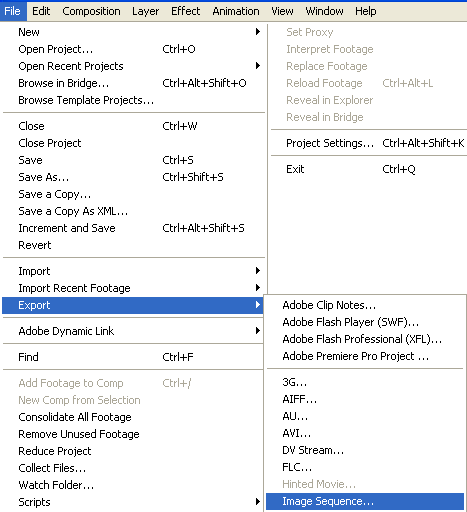The width and height of the screenshot is (467, 512).
Task: Choose Save As...
Action: point(133,177)
